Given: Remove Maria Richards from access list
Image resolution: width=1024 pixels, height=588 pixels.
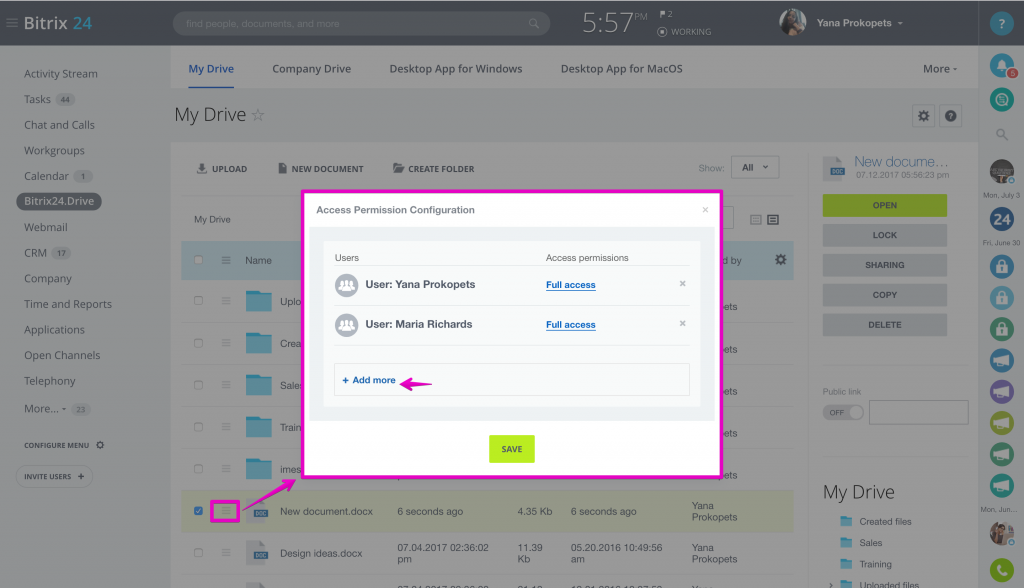Looking at the screenshot, I should (682, 323).
